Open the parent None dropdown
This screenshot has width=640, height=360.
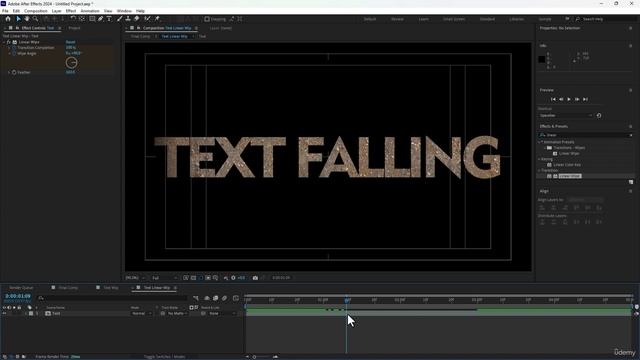pos(222,313)
